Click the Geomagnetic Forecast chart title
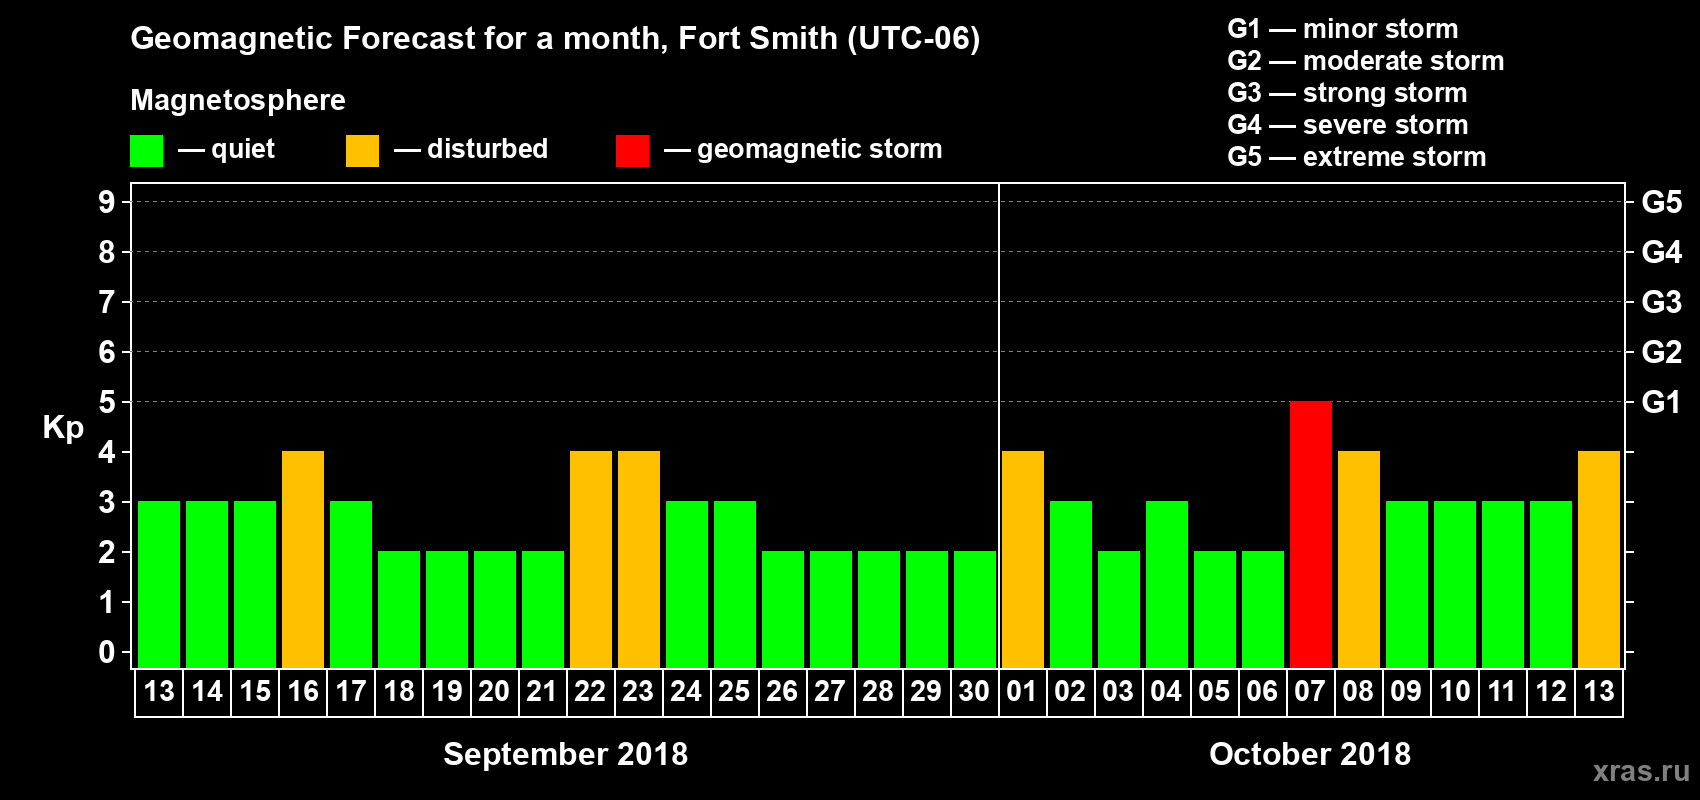 tap(555, 39)
